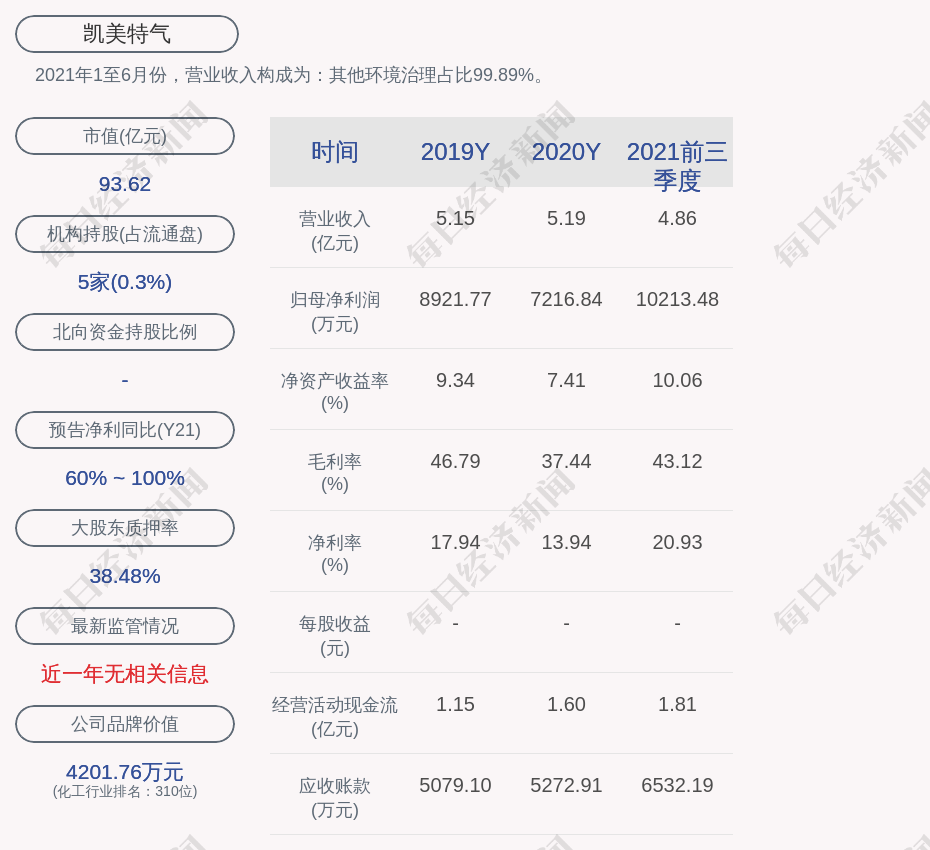Click the red 近一年无相关信息 text
Image resolution: width=930 pixels, height=850 pixels.
coord(125,674)
